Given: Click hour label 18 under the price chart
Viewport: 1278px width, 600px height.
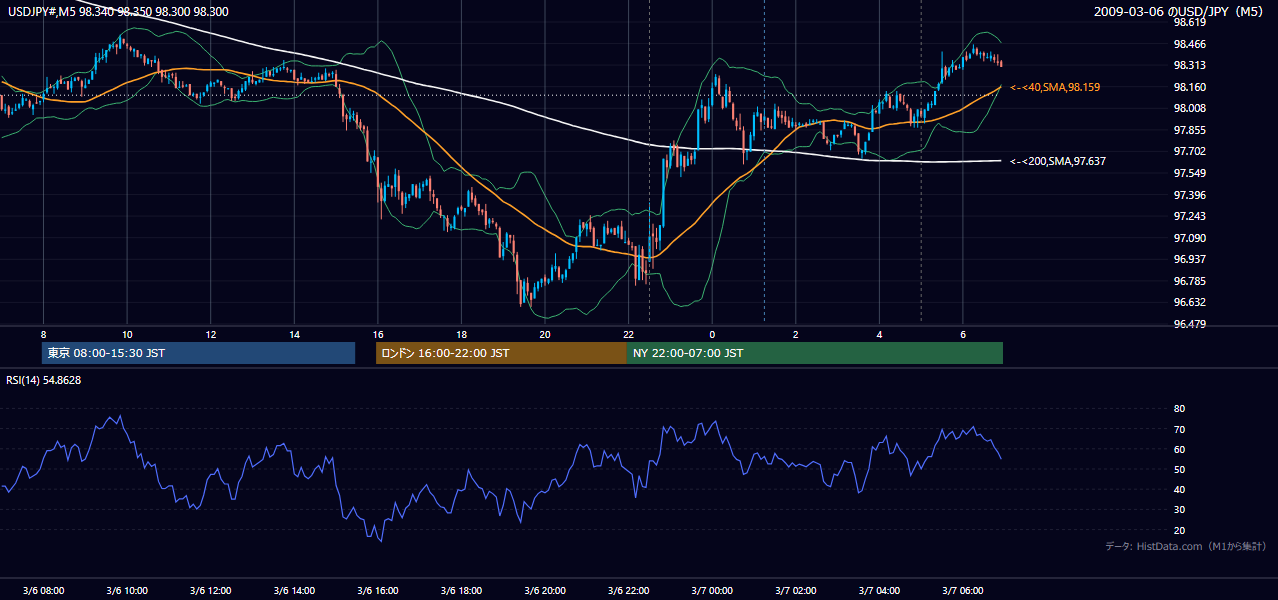Looking at the screenshot, I should click(461, 334).
